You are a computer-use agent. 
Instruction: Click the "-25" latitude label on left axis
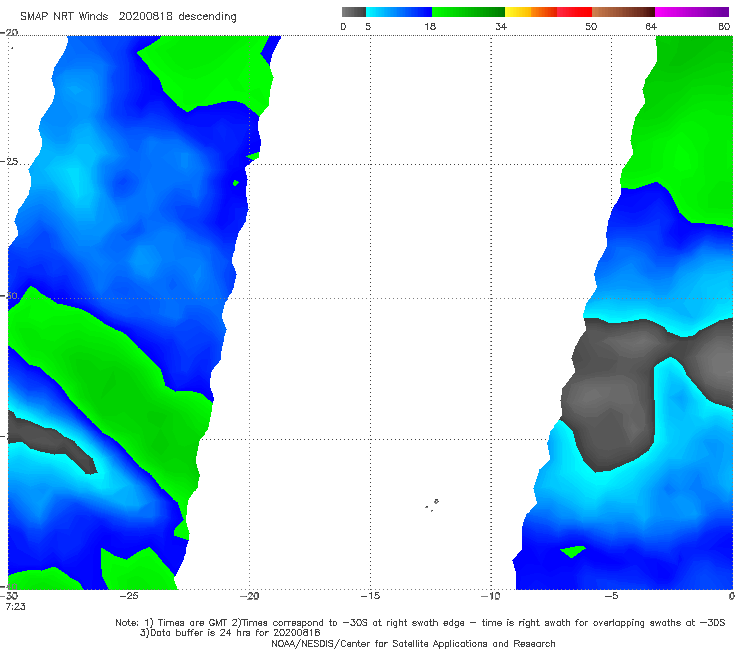tap(9, 162)
